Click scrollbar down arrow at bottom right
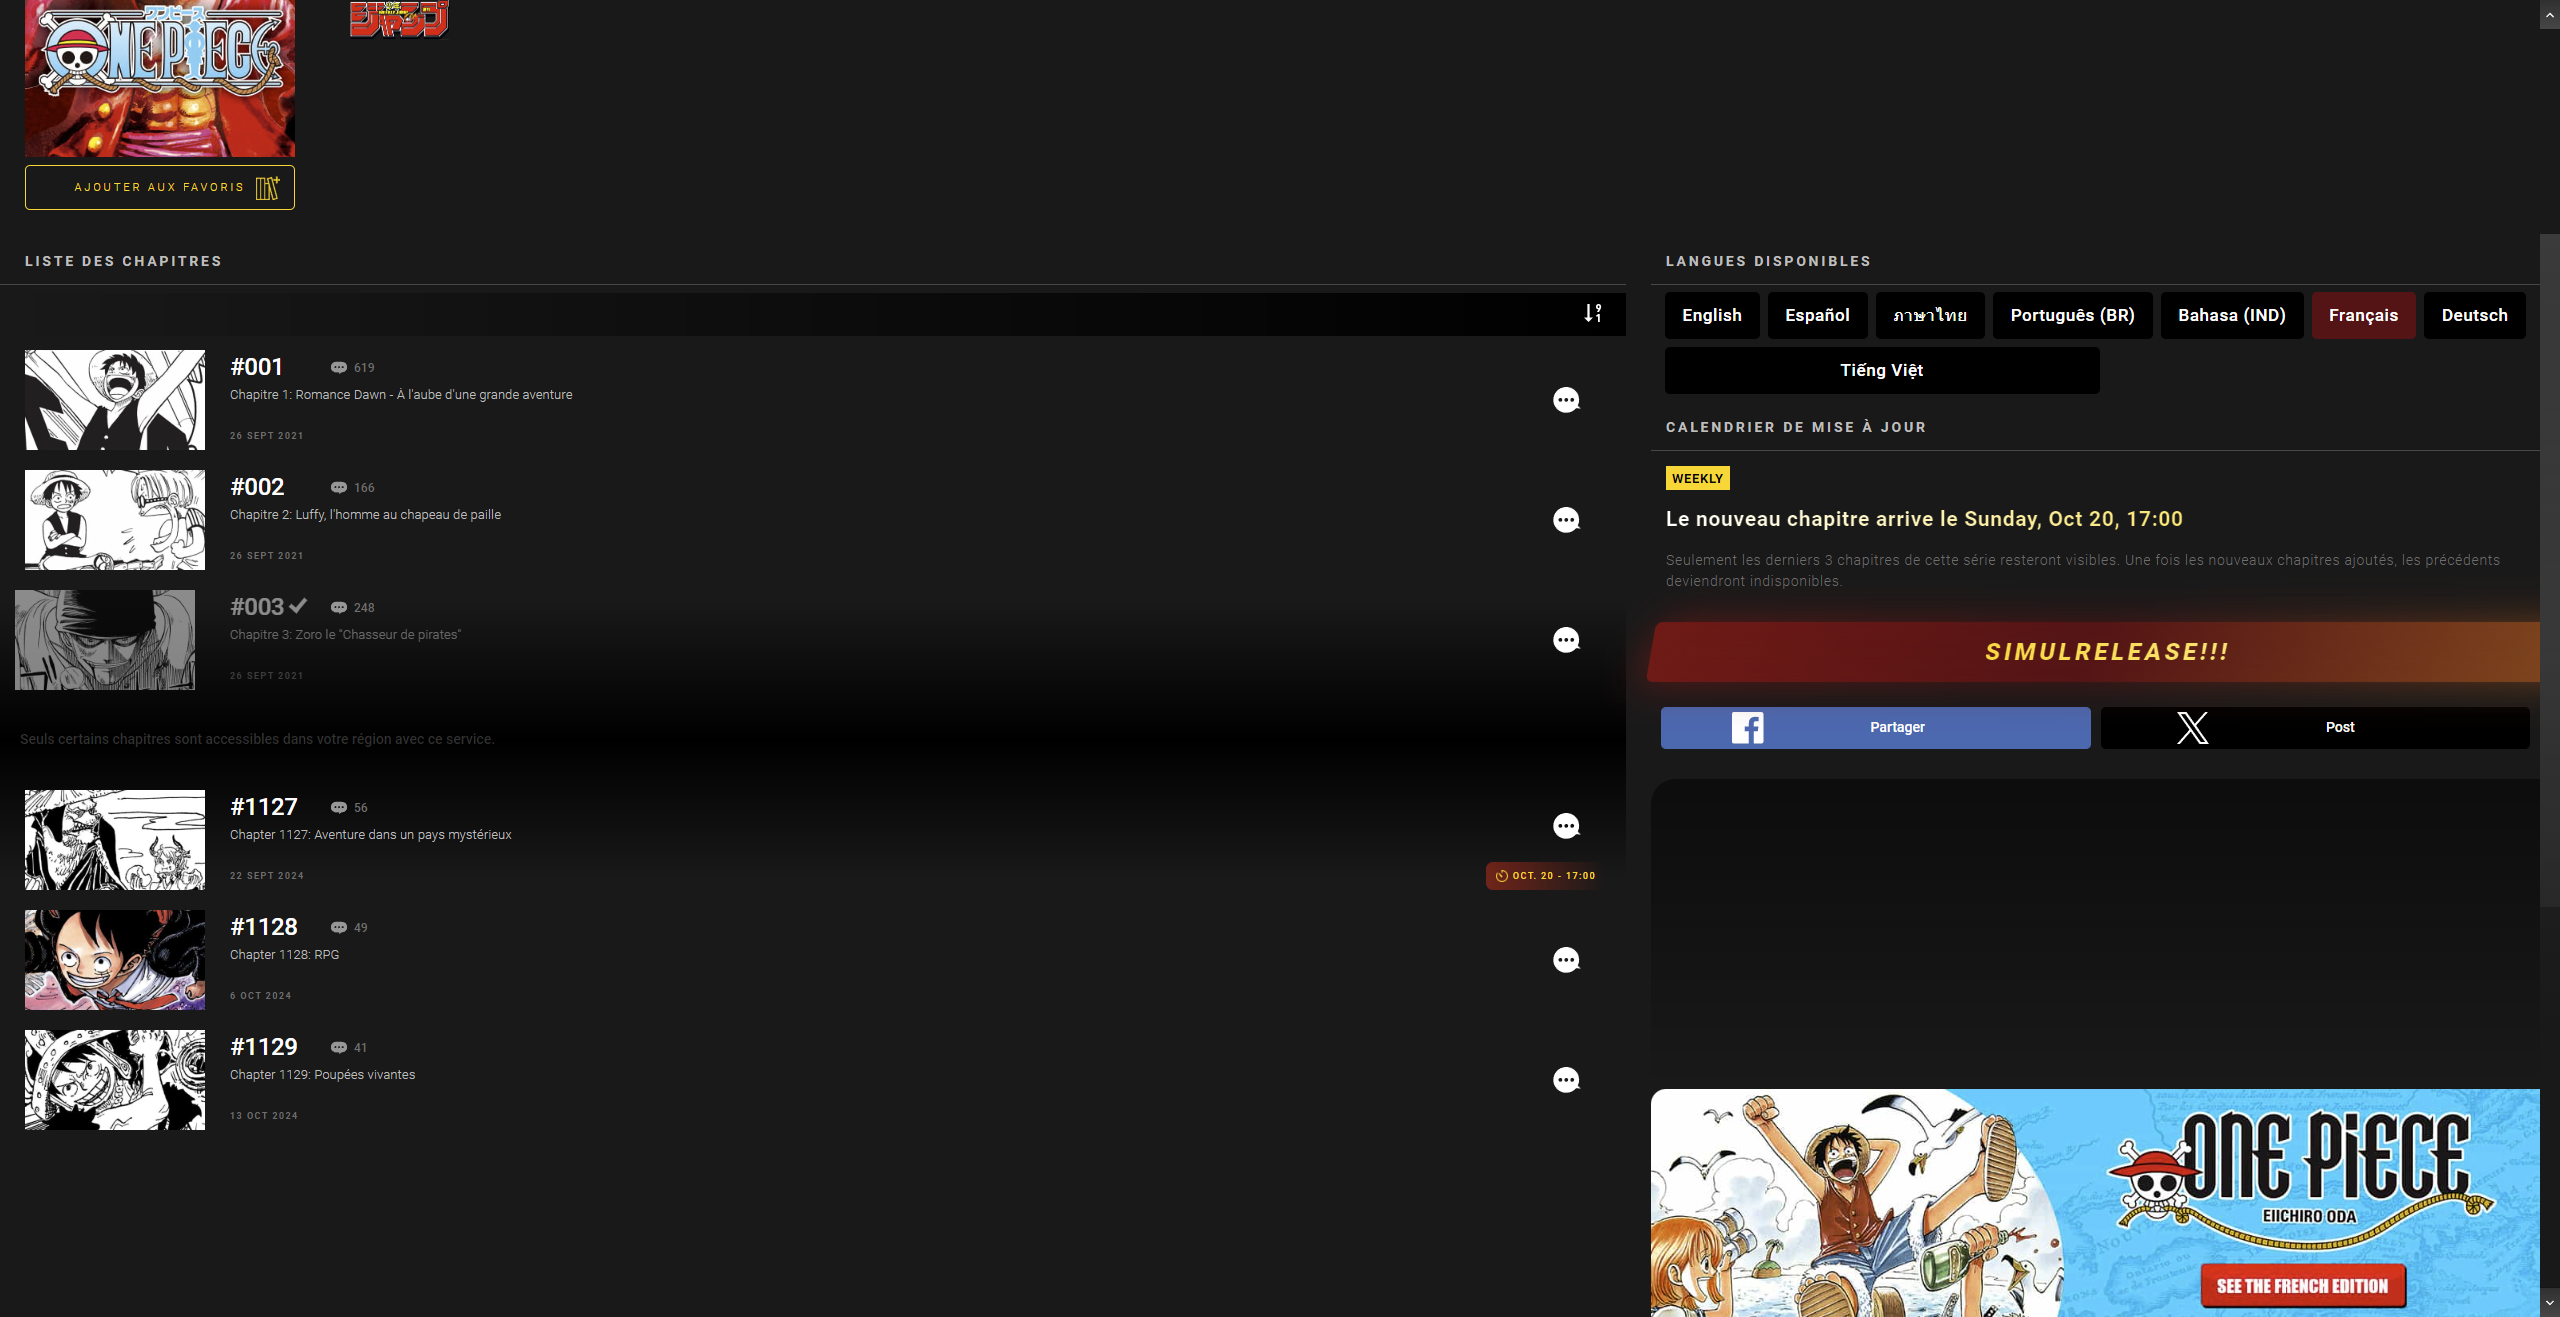 [x=2549, y=1303]
